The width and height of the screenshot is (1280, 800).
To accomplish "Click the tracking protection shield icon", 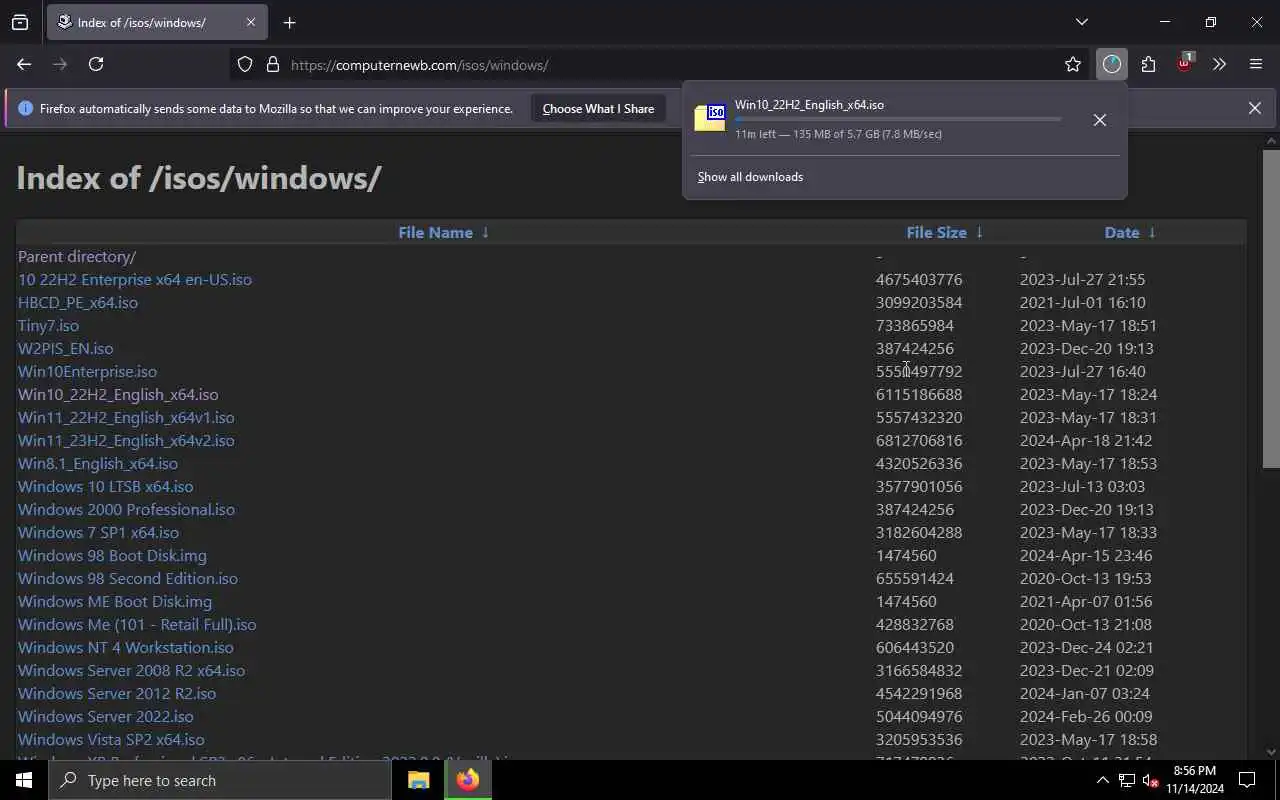I will [245, 65].
